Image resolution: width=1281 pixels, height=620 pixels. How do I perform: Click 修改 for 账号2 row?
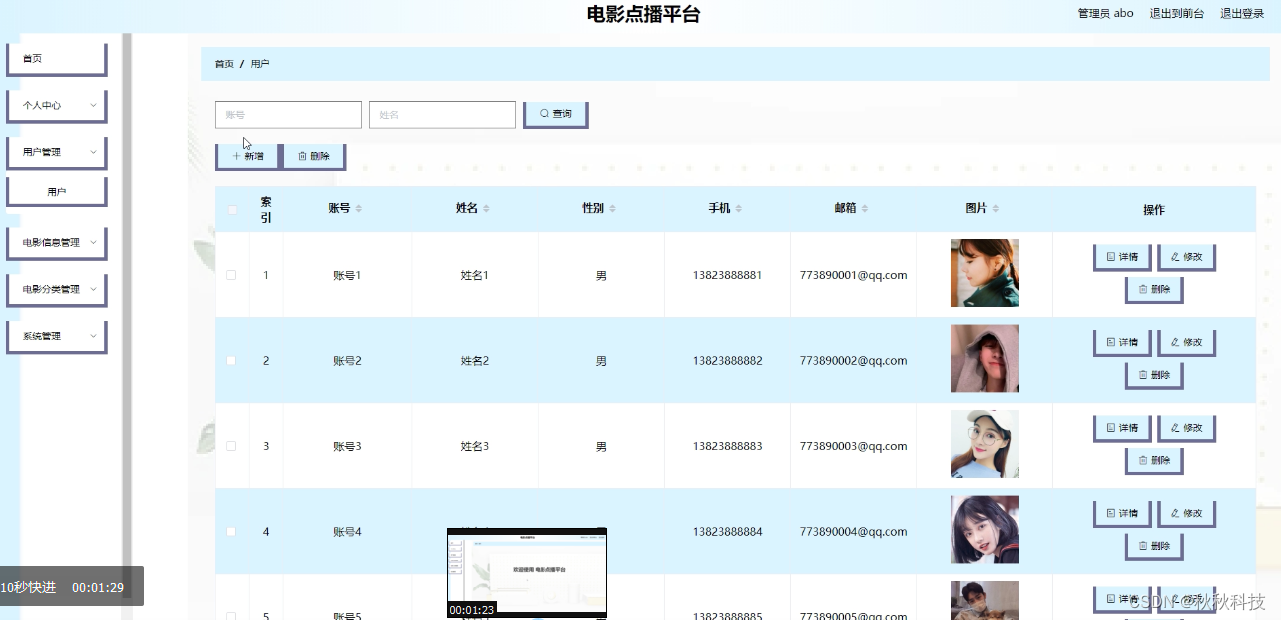click(x=1186, y=343)
